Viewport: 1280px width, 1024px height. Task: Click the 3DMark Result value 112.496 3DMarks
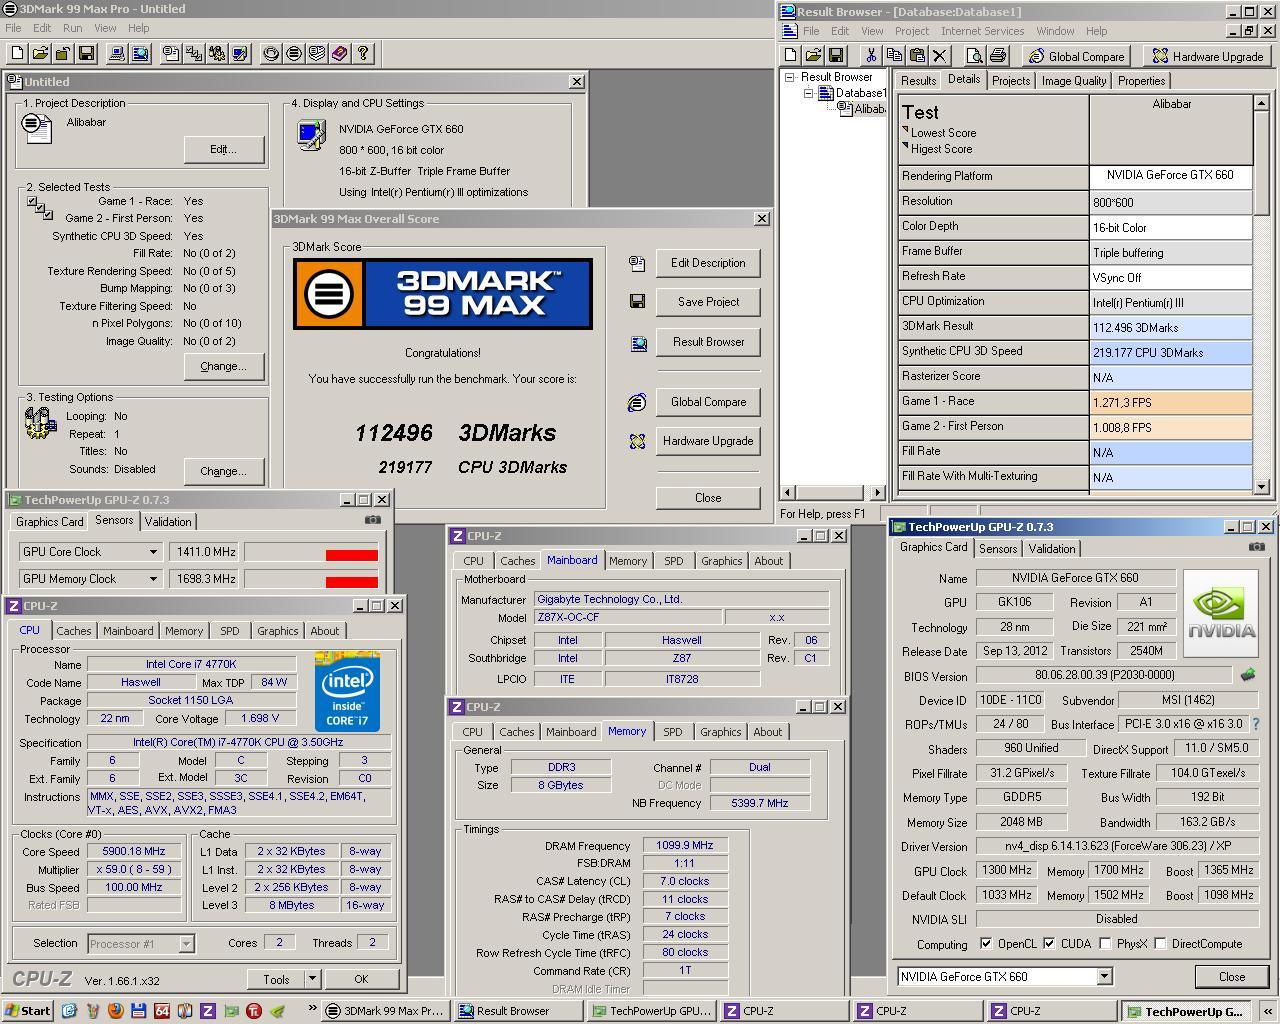(x=1170, y=327)
